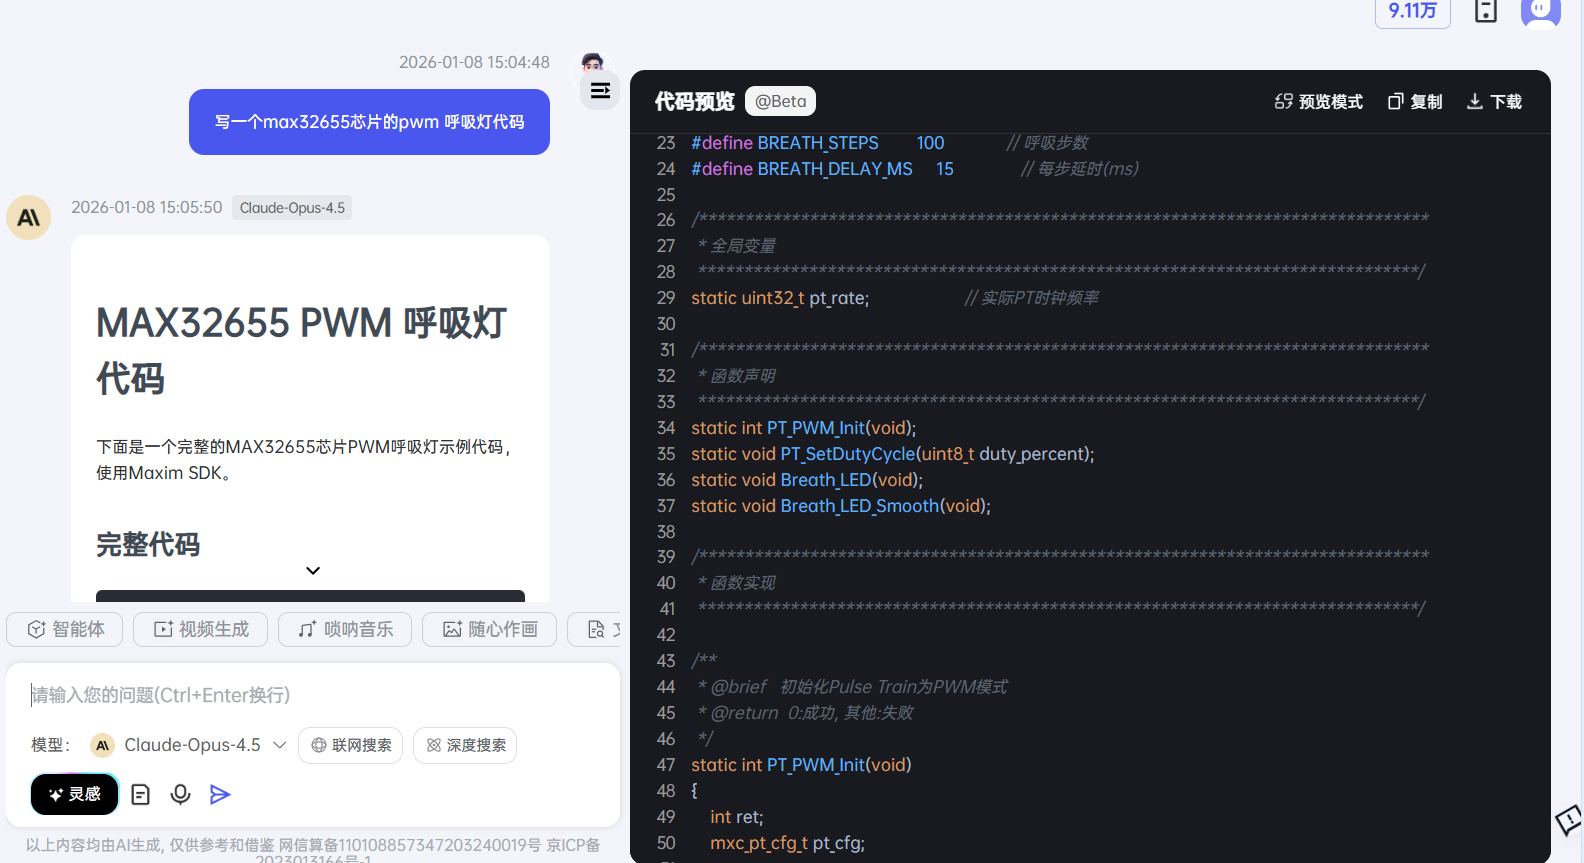
Task: Click the microphone voice input icon
Action: point(180,794)
